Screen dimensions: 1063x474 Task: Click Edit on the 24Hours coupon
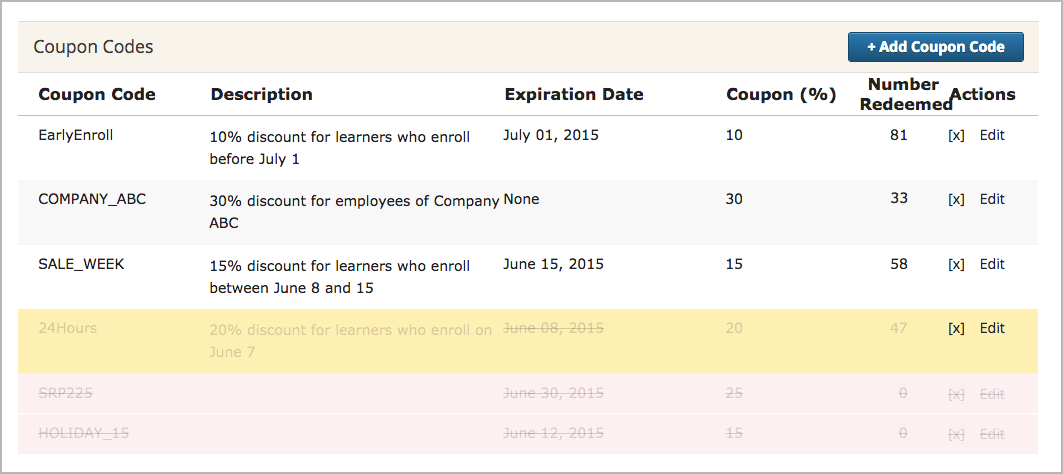pyautogui.click(x=992, y=328)
